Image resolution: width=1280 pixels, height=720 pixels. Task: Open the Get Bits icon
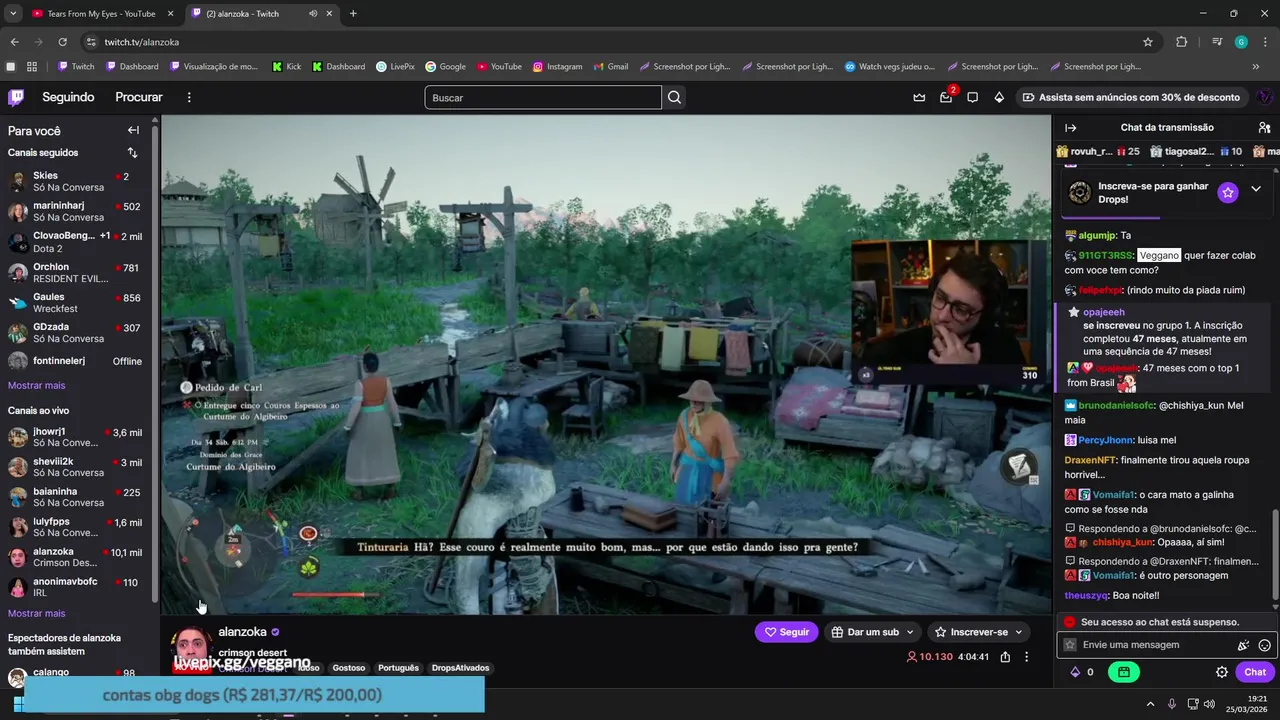pyautogui.click(x=999, y=97)
